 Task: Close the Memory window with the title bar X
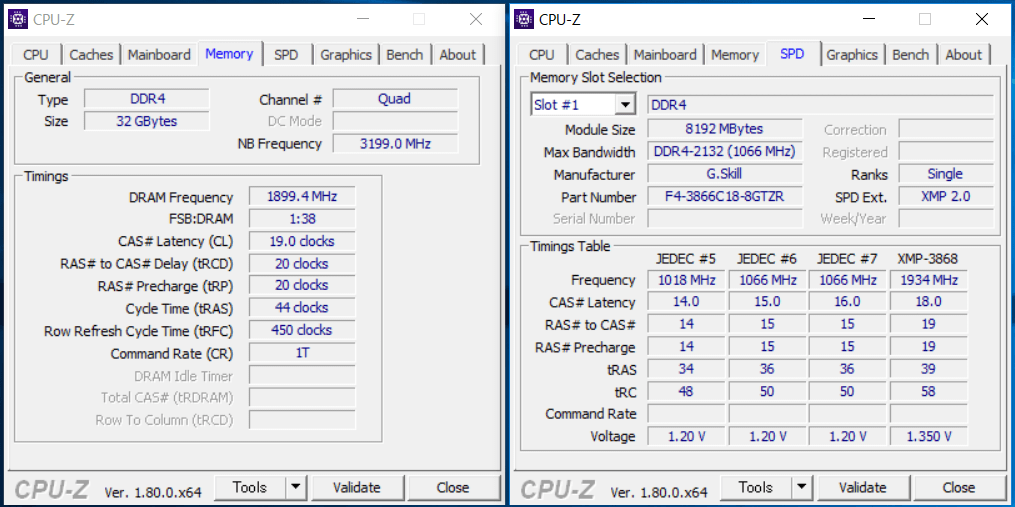click(x=476, y=19)
